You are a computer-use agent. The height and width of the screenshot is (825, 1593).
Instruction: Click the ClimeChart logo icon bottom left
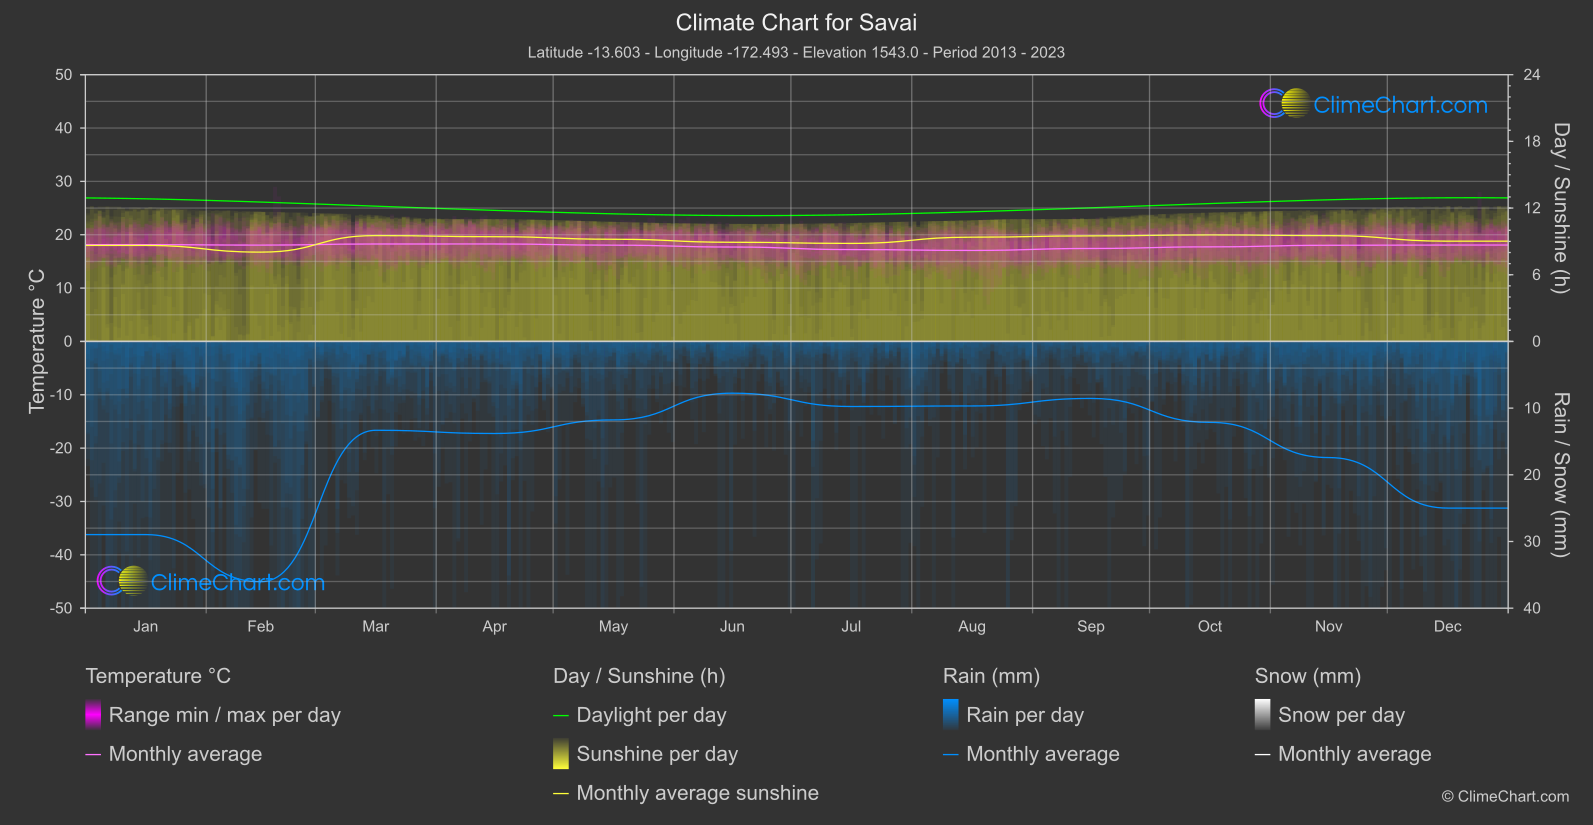[x=122, y=581]
